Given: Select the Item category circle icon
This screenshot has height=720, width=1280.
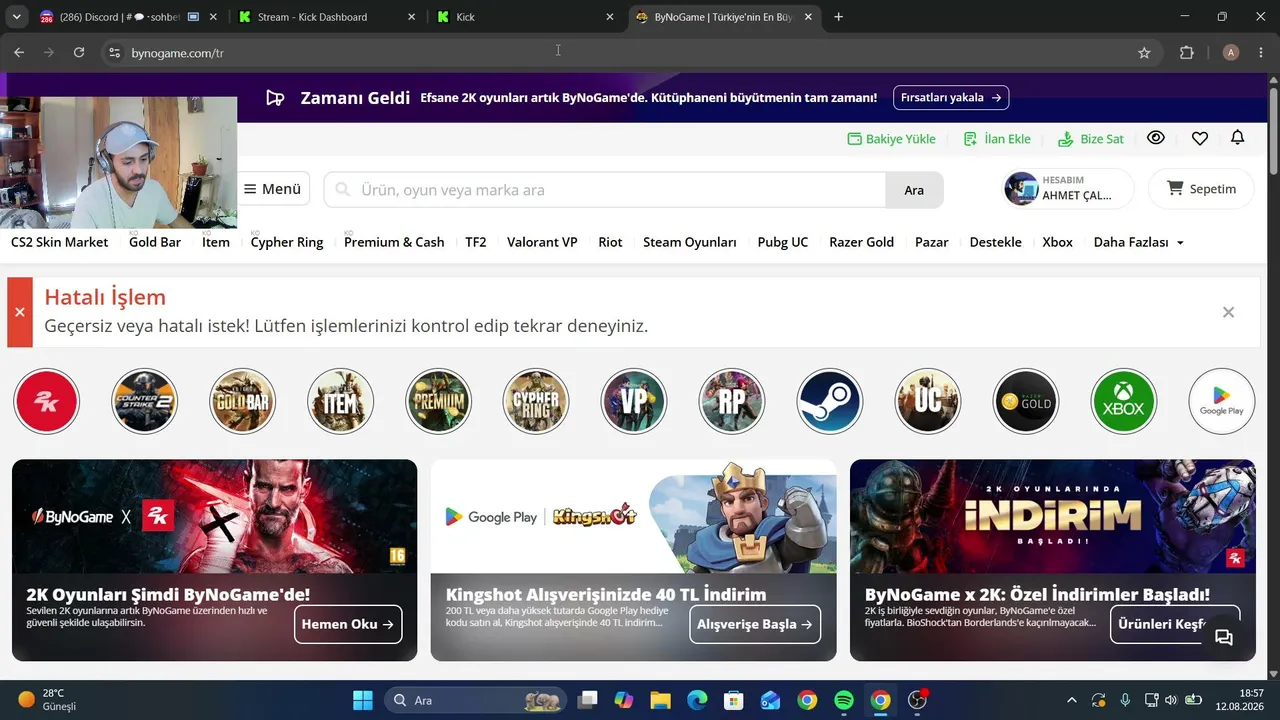Looking at the screenshot, I should (x=340, y=402).
